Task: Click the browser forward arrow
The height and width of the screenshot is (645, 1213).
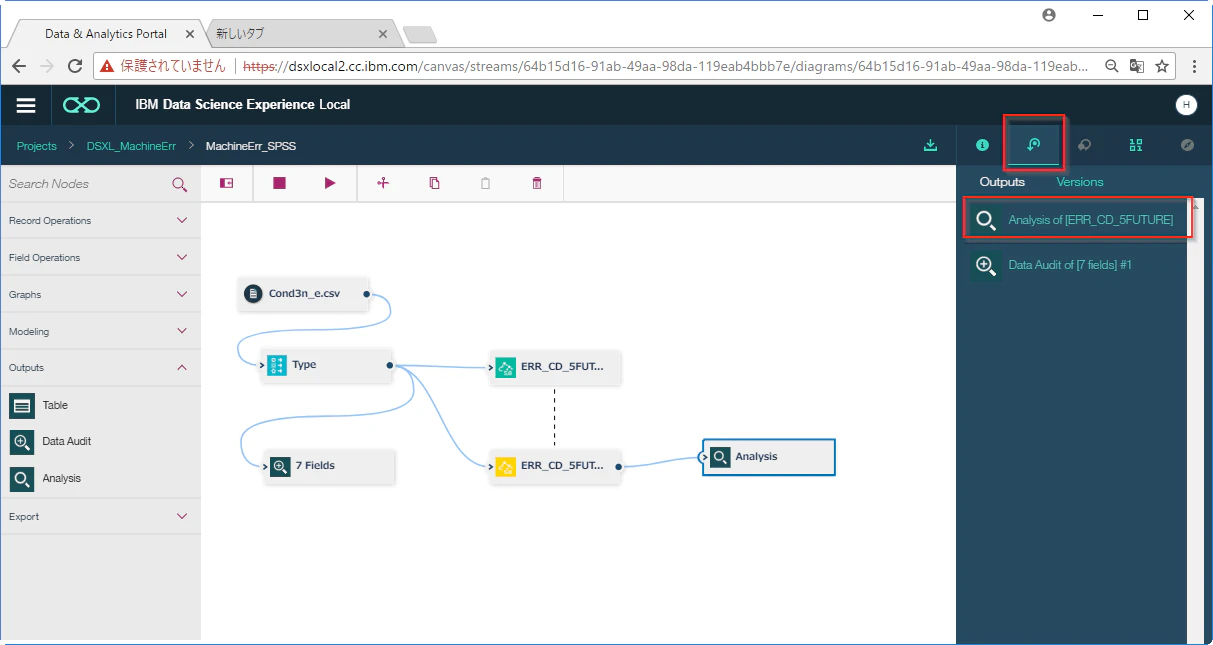Action: pyautogui.click(x=47, y=66)
